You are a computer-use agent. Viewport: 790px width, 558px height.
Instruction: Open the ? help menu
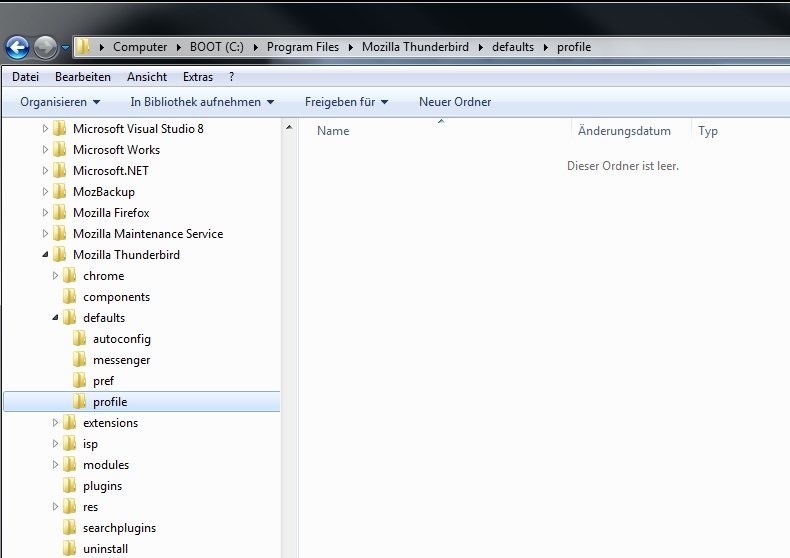click(231, 77)
